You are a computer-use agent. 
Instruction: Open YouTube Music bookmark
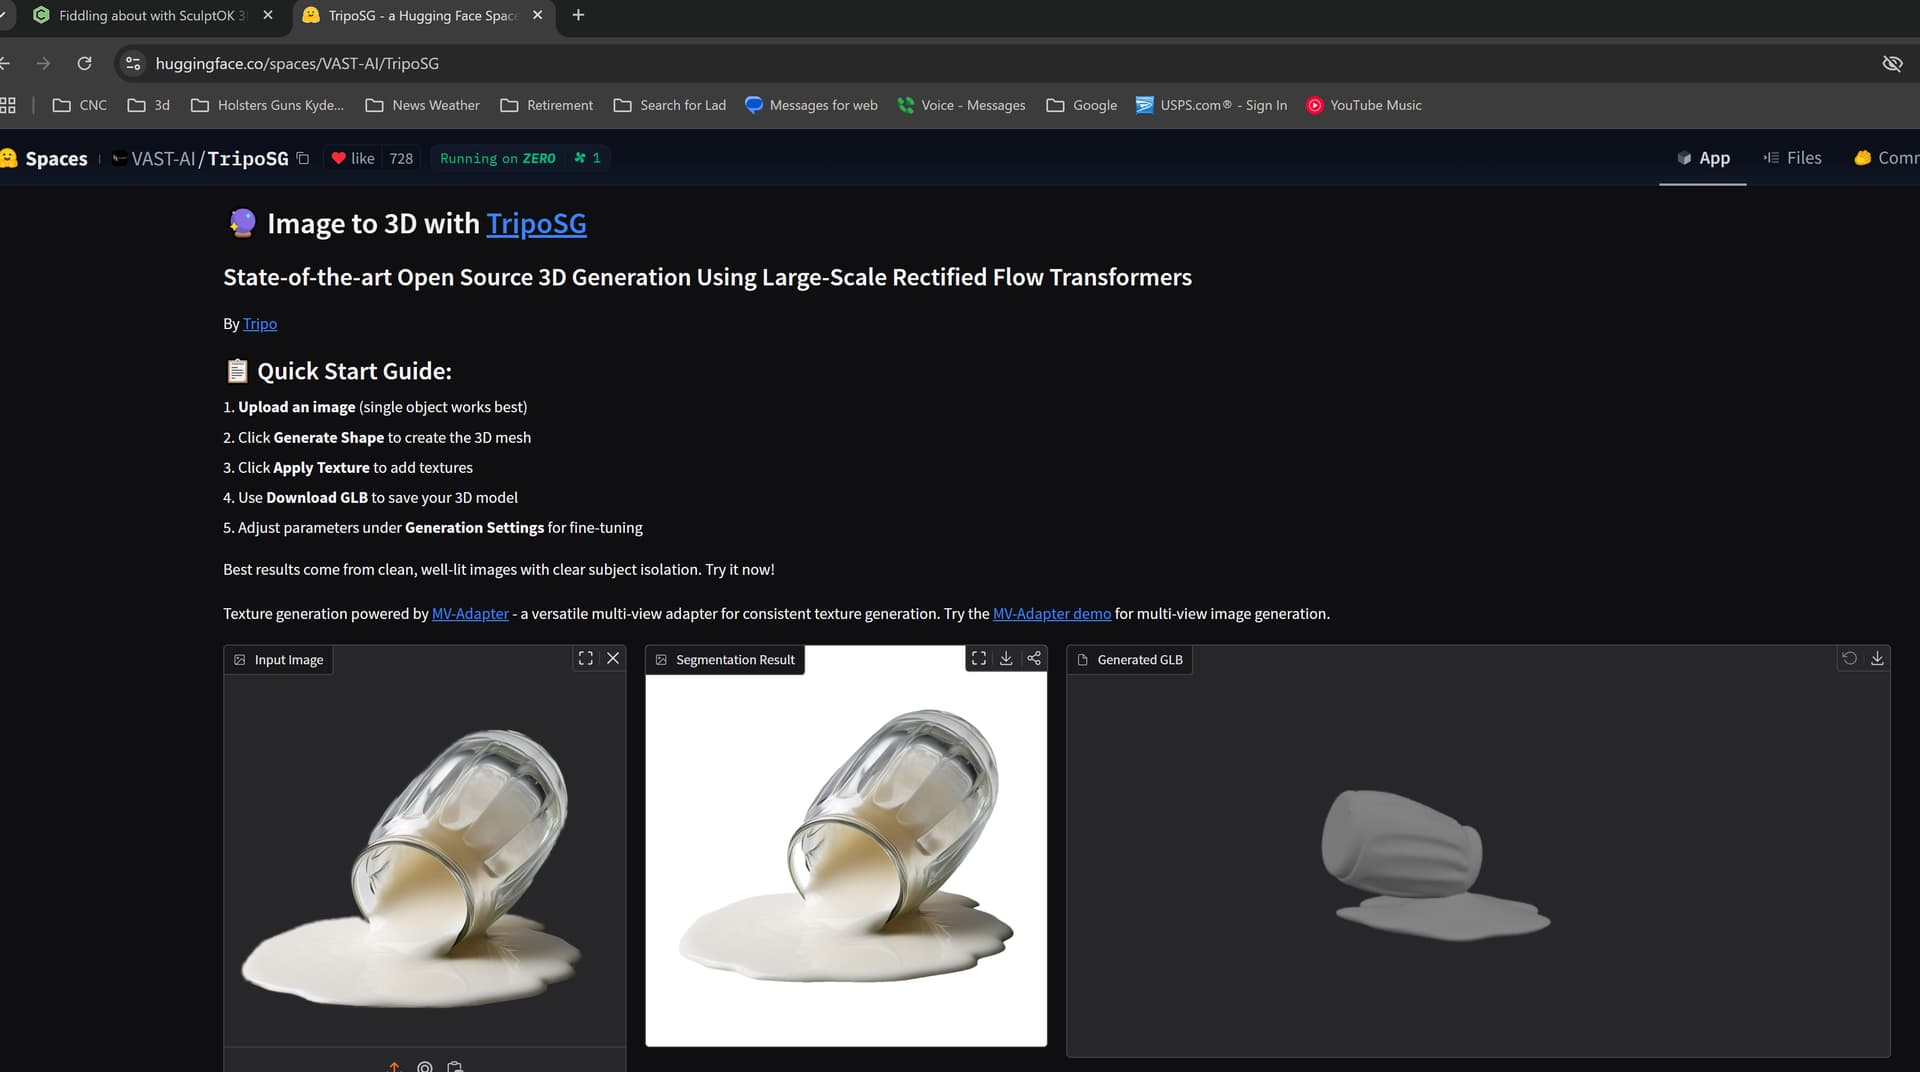1365,105
